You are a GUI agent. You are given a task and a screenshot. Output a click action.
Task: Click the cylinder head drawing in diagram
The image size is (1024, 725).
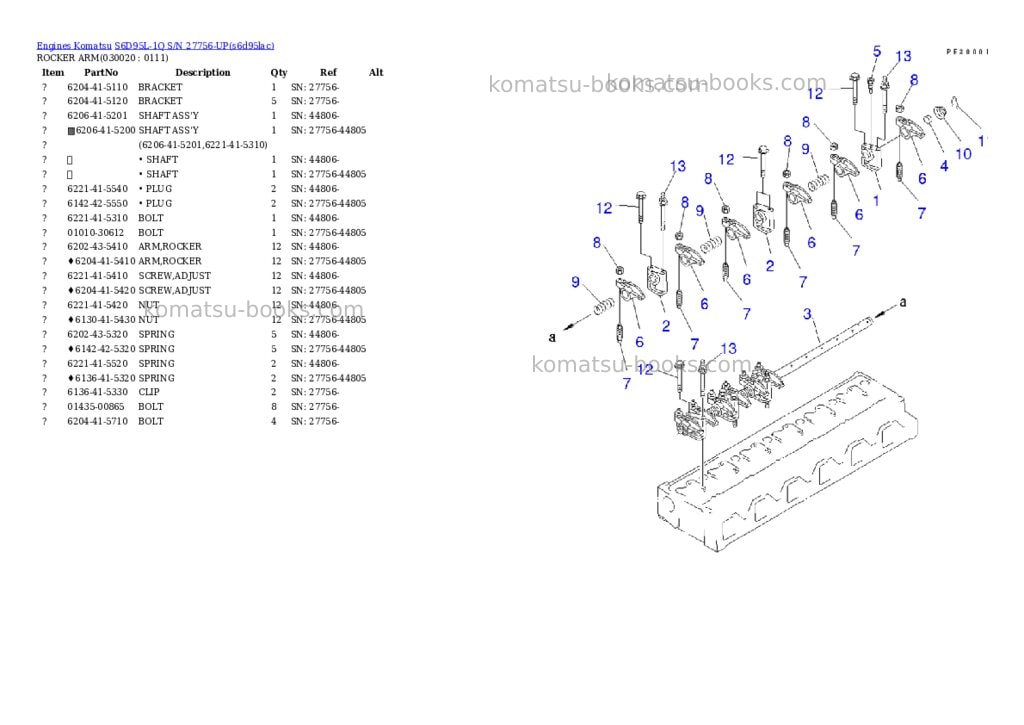tap(787, 464)
